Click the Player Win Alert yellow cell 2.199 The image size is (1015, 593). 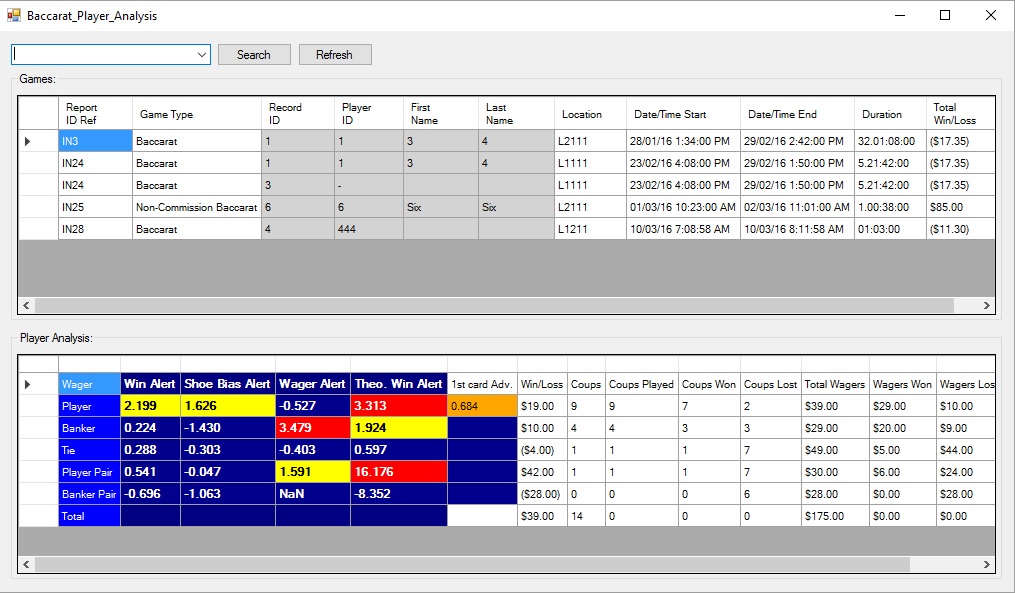pos(150,407)
